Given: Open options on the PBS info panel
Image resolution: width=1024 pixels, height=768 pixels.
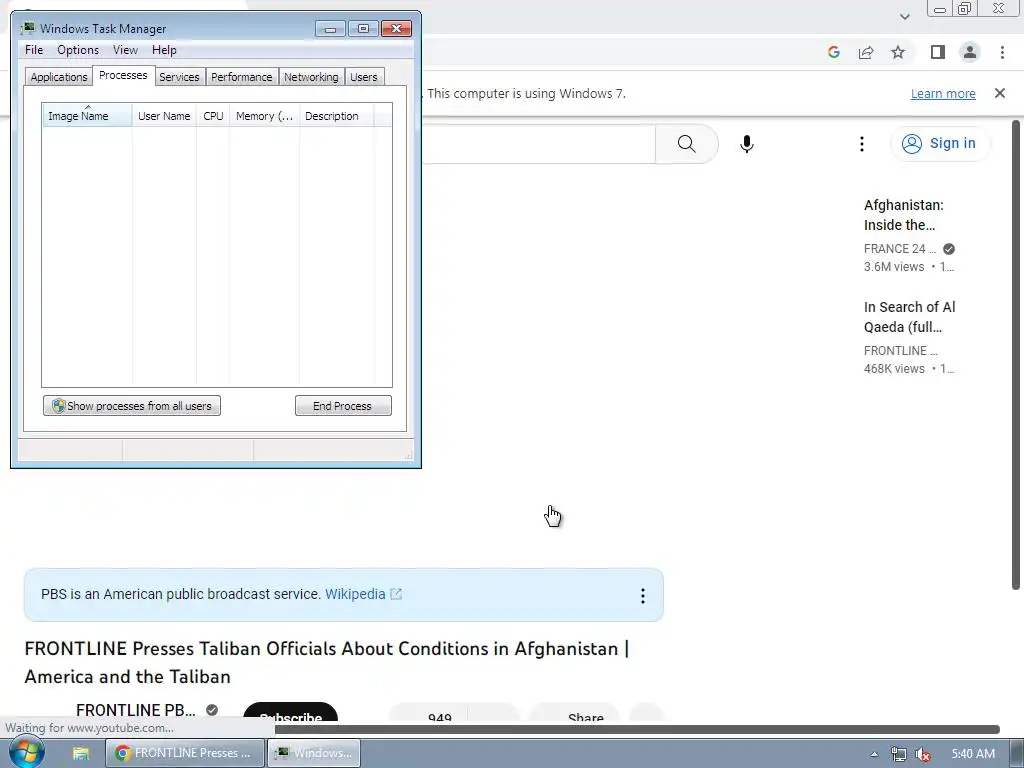Looking at the screenshot, I should click(x=643, y=596).
